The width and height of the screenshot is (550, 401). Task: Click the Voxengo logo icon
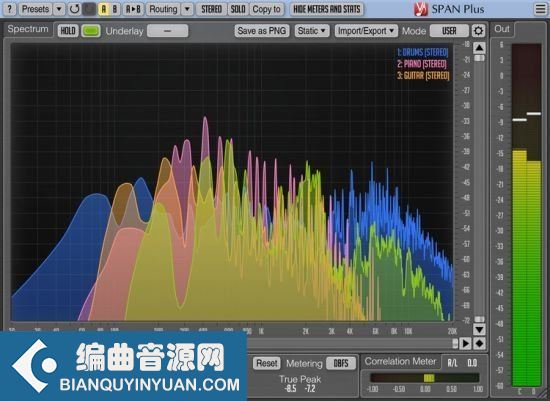(420, 9)
